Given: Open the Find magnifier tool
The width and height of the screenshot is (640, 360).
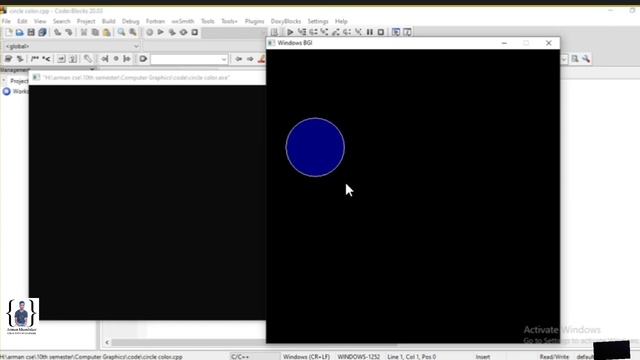Looking at the screenshot, I should pyautogui.click(x=121, y=32).
